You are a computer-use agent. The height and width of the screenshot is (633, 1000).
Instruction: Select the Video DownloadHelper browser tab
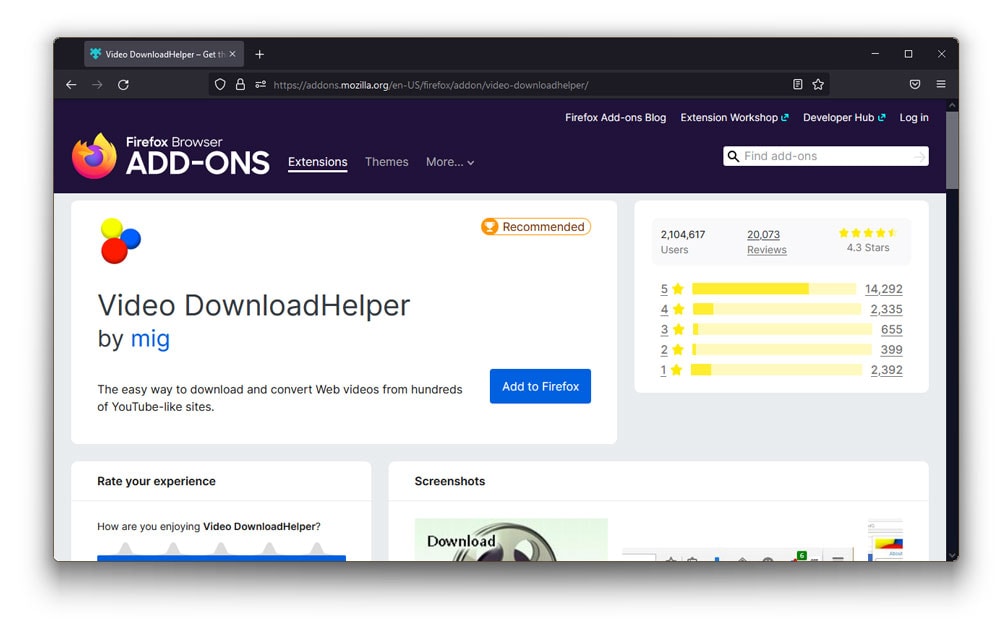(x=164, y=54)
